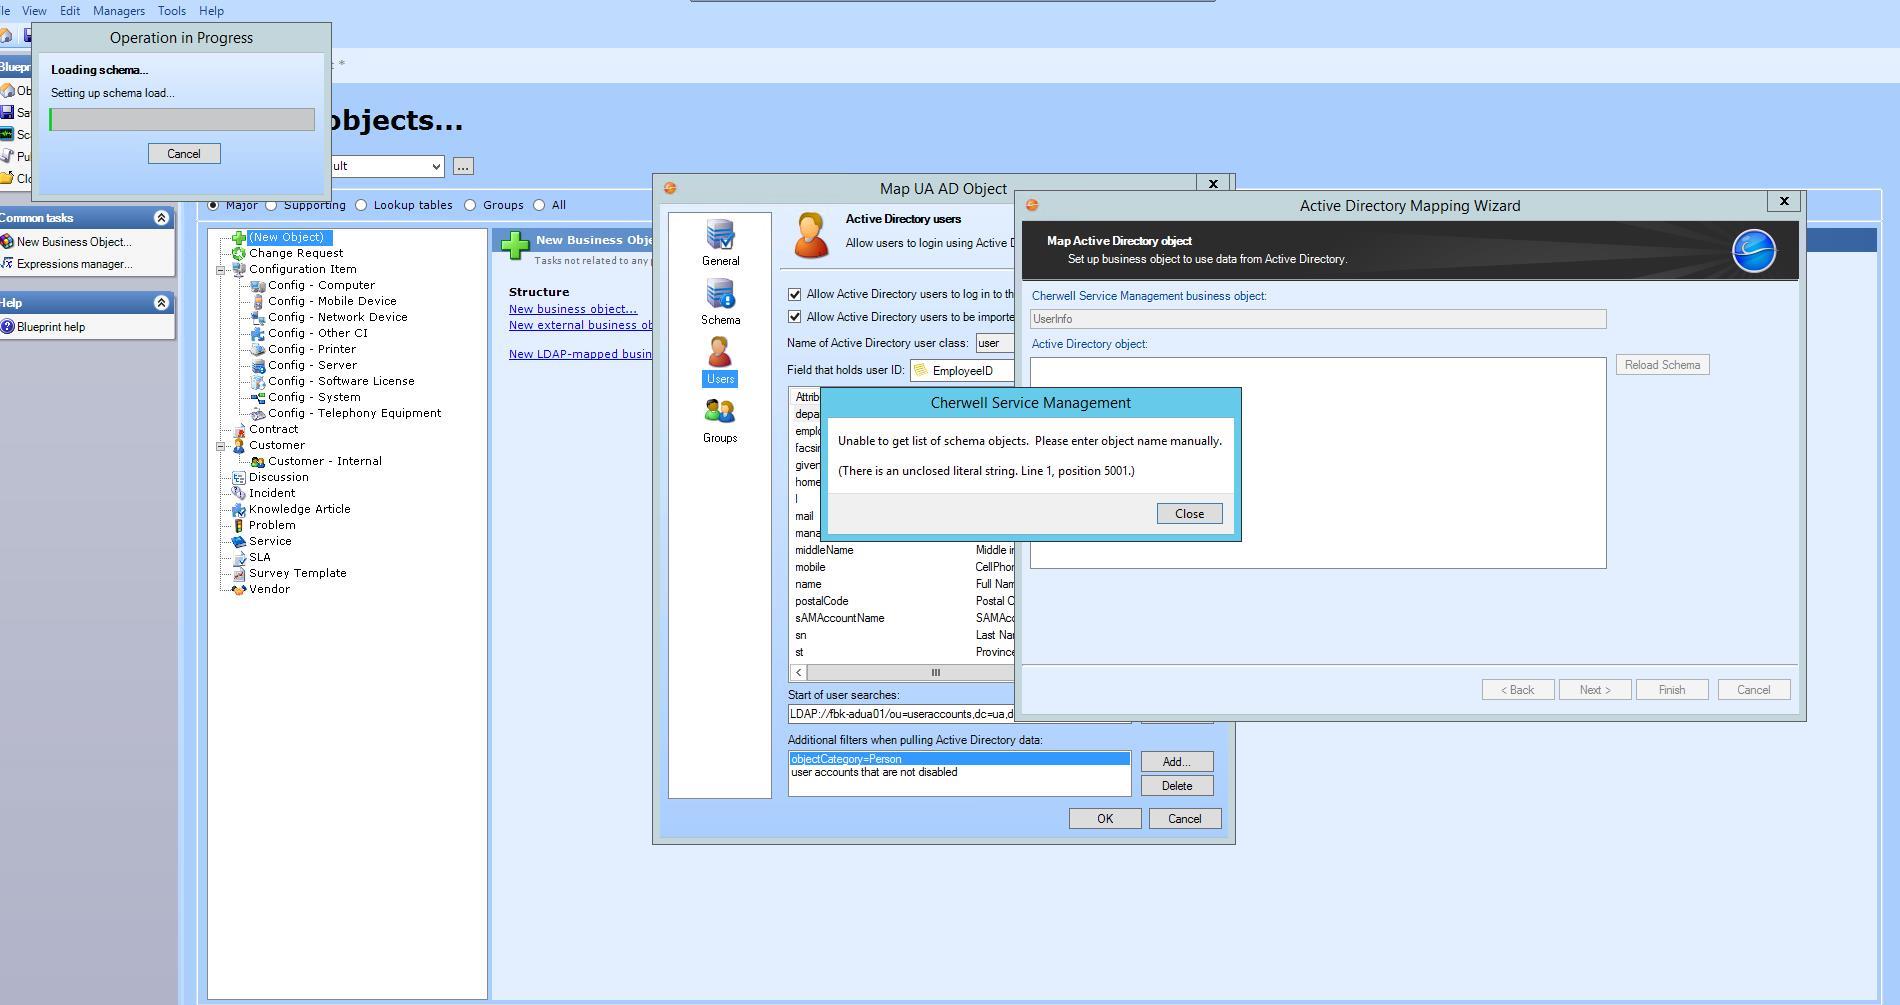1900x1005 pixels.
Task: Click the green plus New Business Object icon
Action: click(x=515, y=245)
